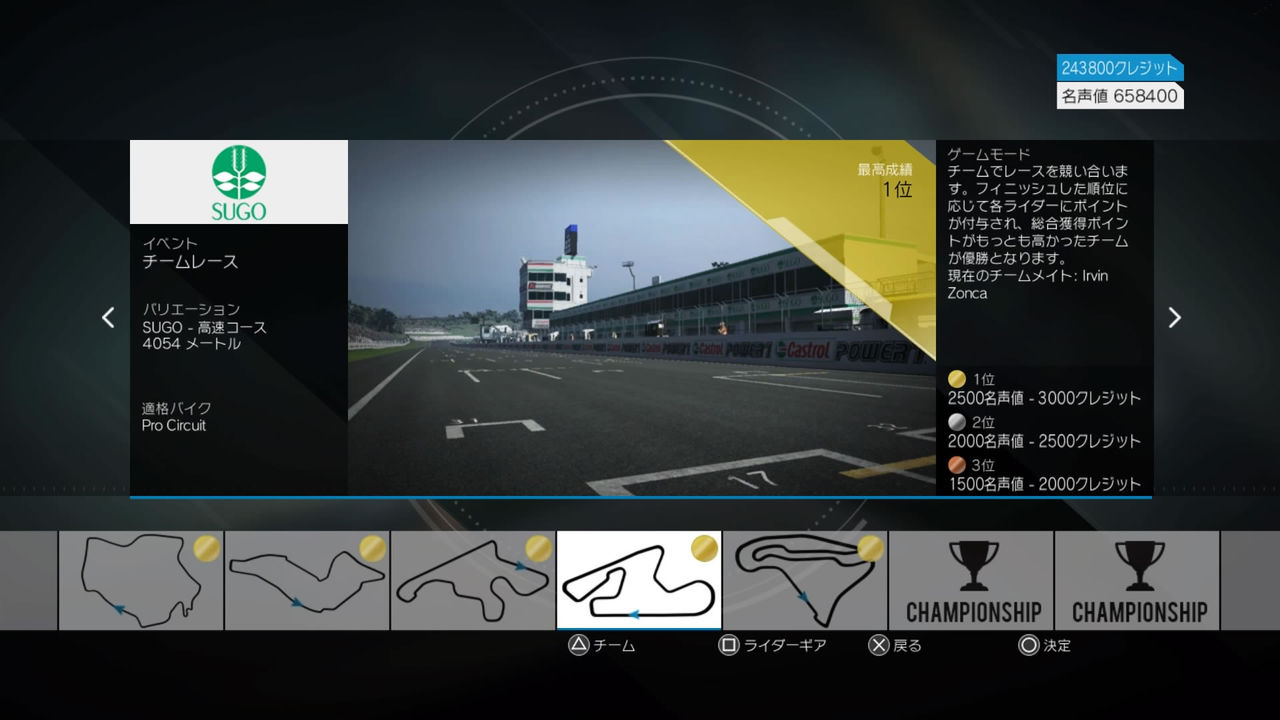The height and width of the screenshot is (720, 1280).
Task: Go to next event with right chevron
Action: click(1175, 317)
